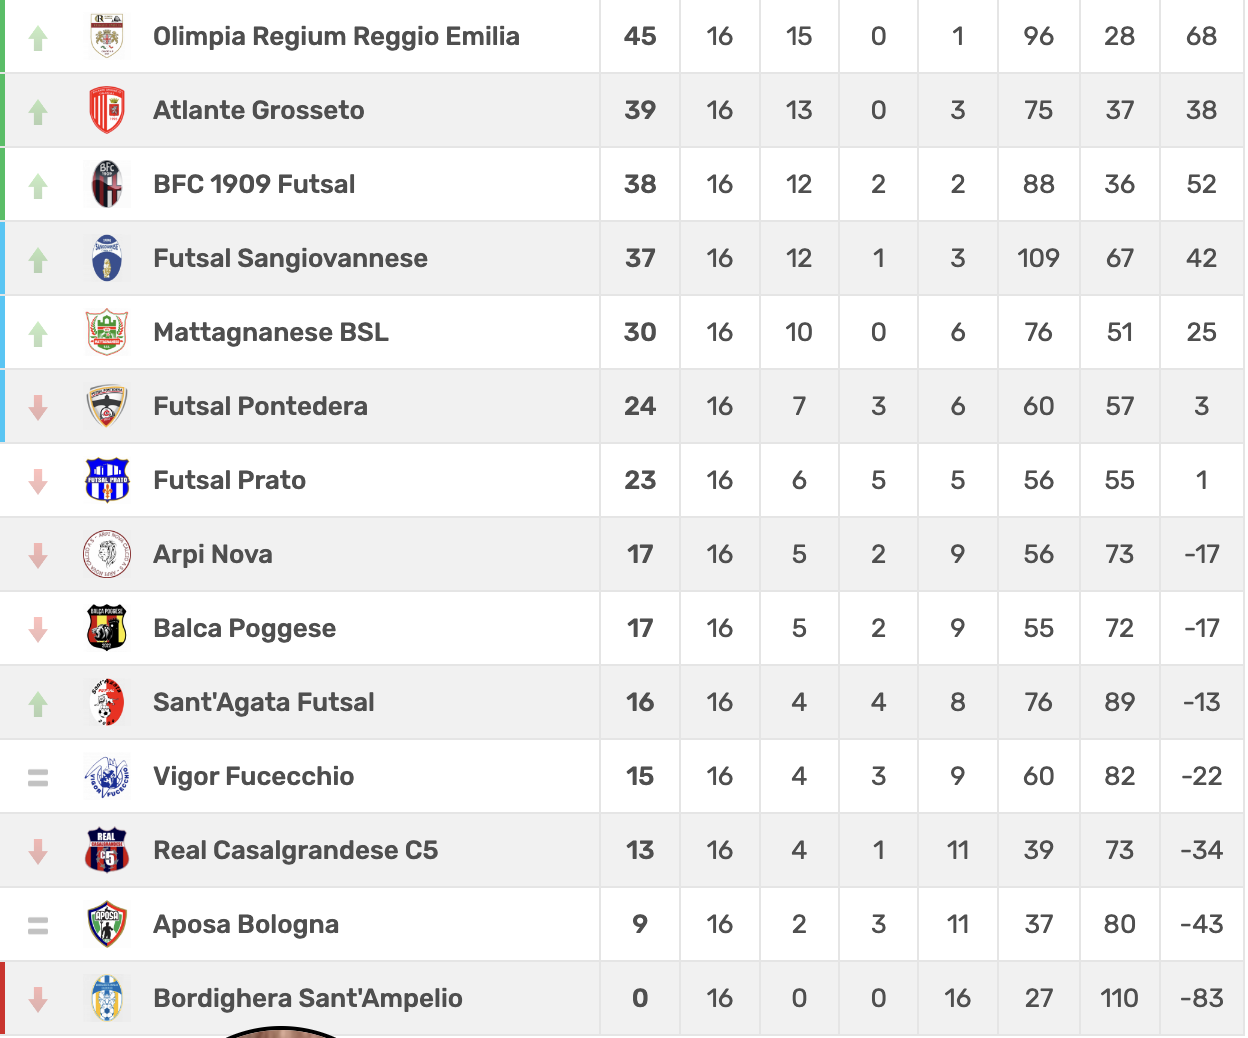Click the Futsal Sangiovannese team crest
The height and width of the screenshot is (1038, 1248).
point(107,258)
